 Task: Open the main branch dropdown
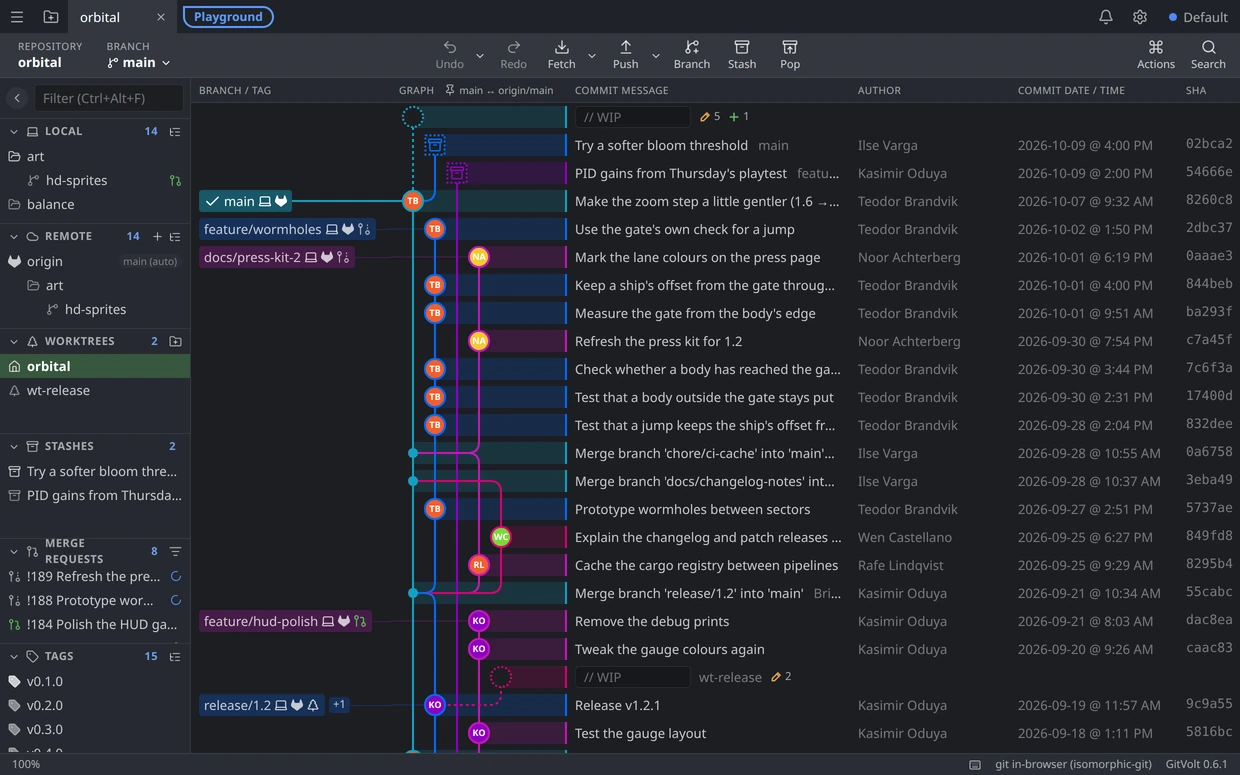click(138, 62)
